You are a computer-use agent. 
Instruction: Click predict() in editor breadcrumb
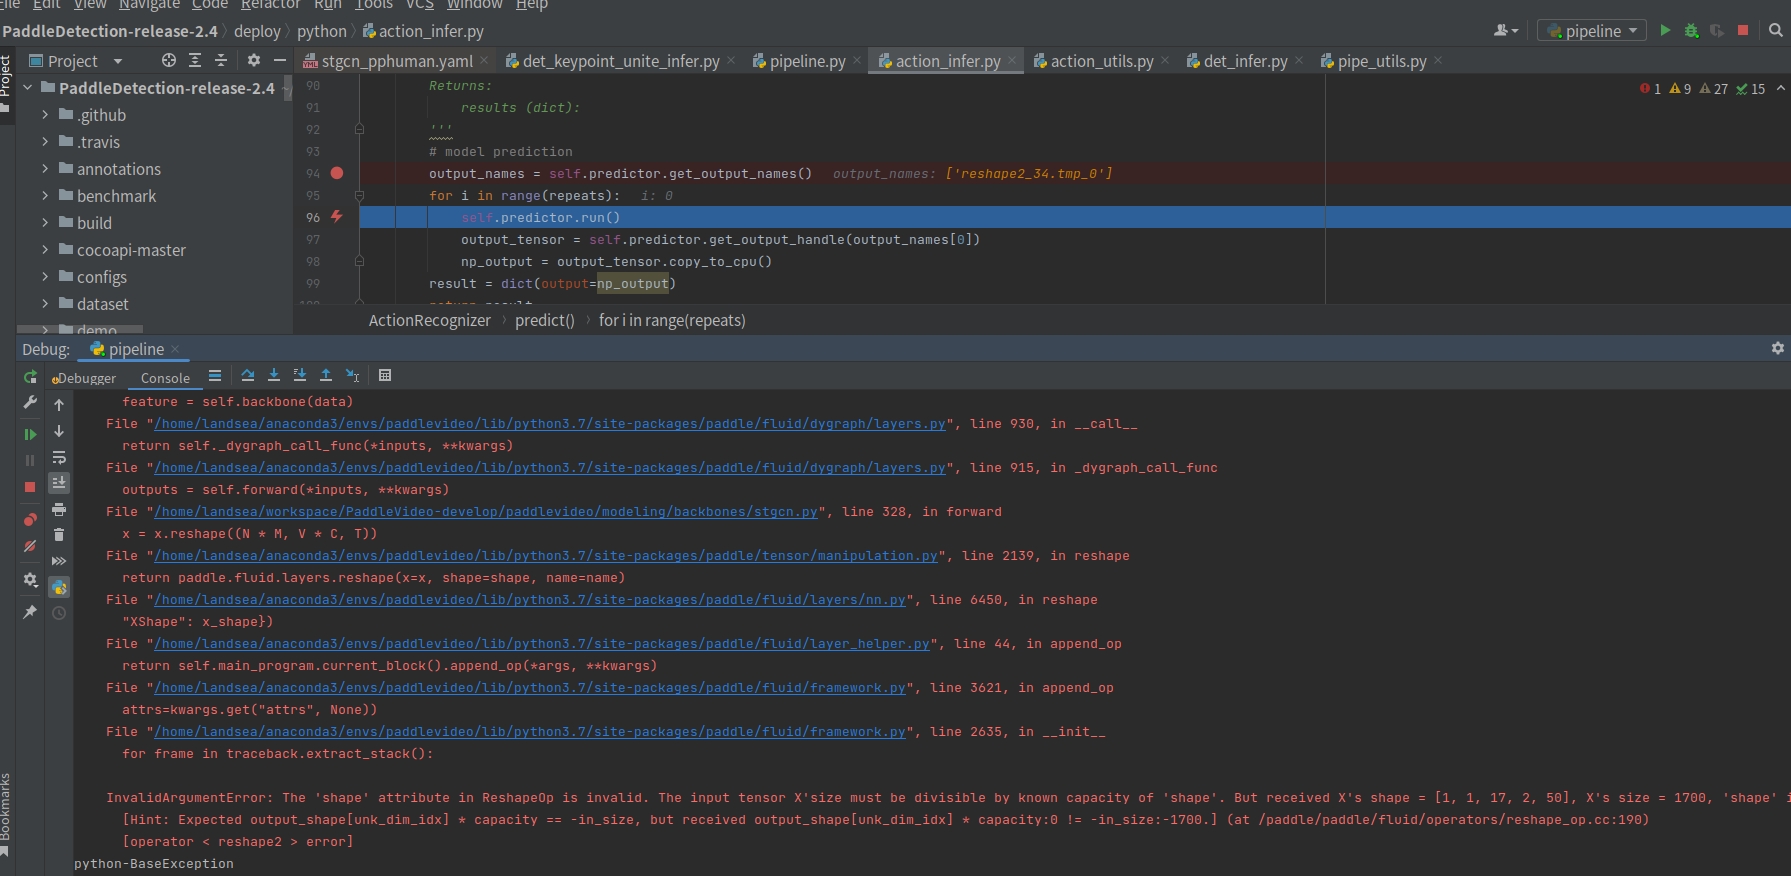coord(545,321)
